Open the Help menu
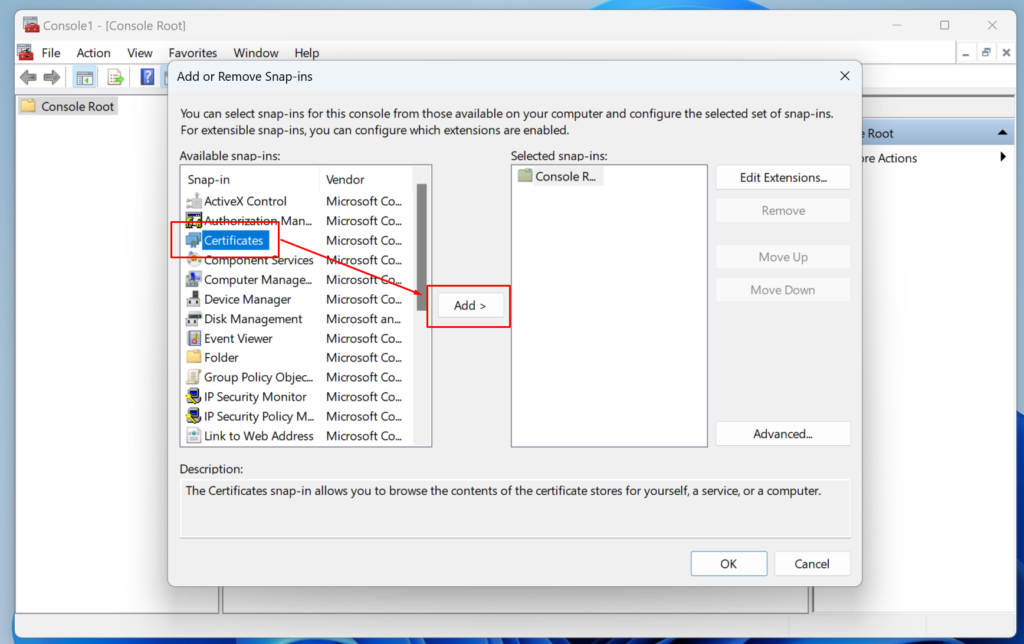This screenshot has height=644, width=1024. click(306, 53)
